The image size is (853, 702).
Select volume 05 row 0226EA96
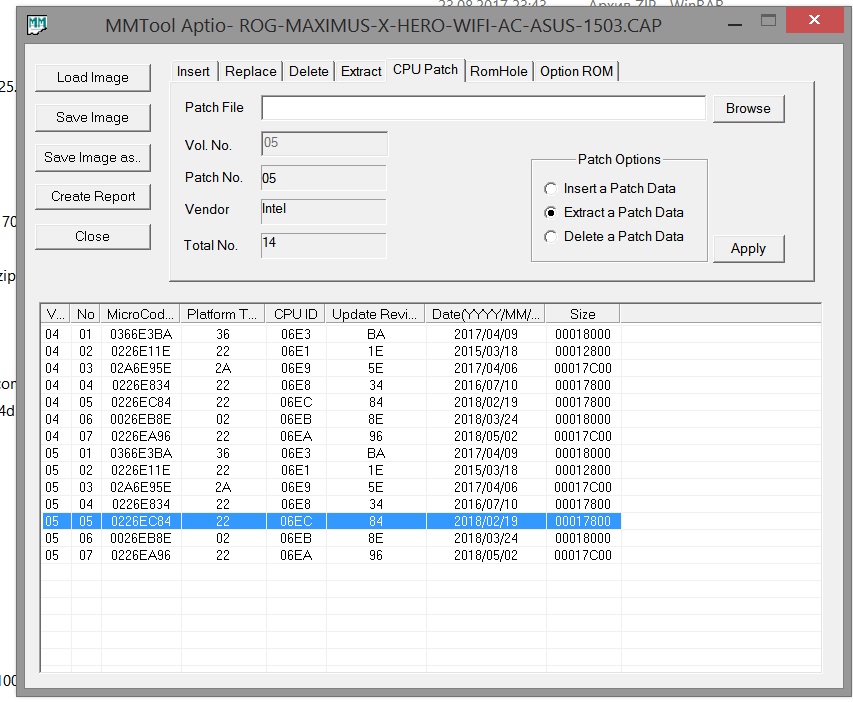(331, 555)
